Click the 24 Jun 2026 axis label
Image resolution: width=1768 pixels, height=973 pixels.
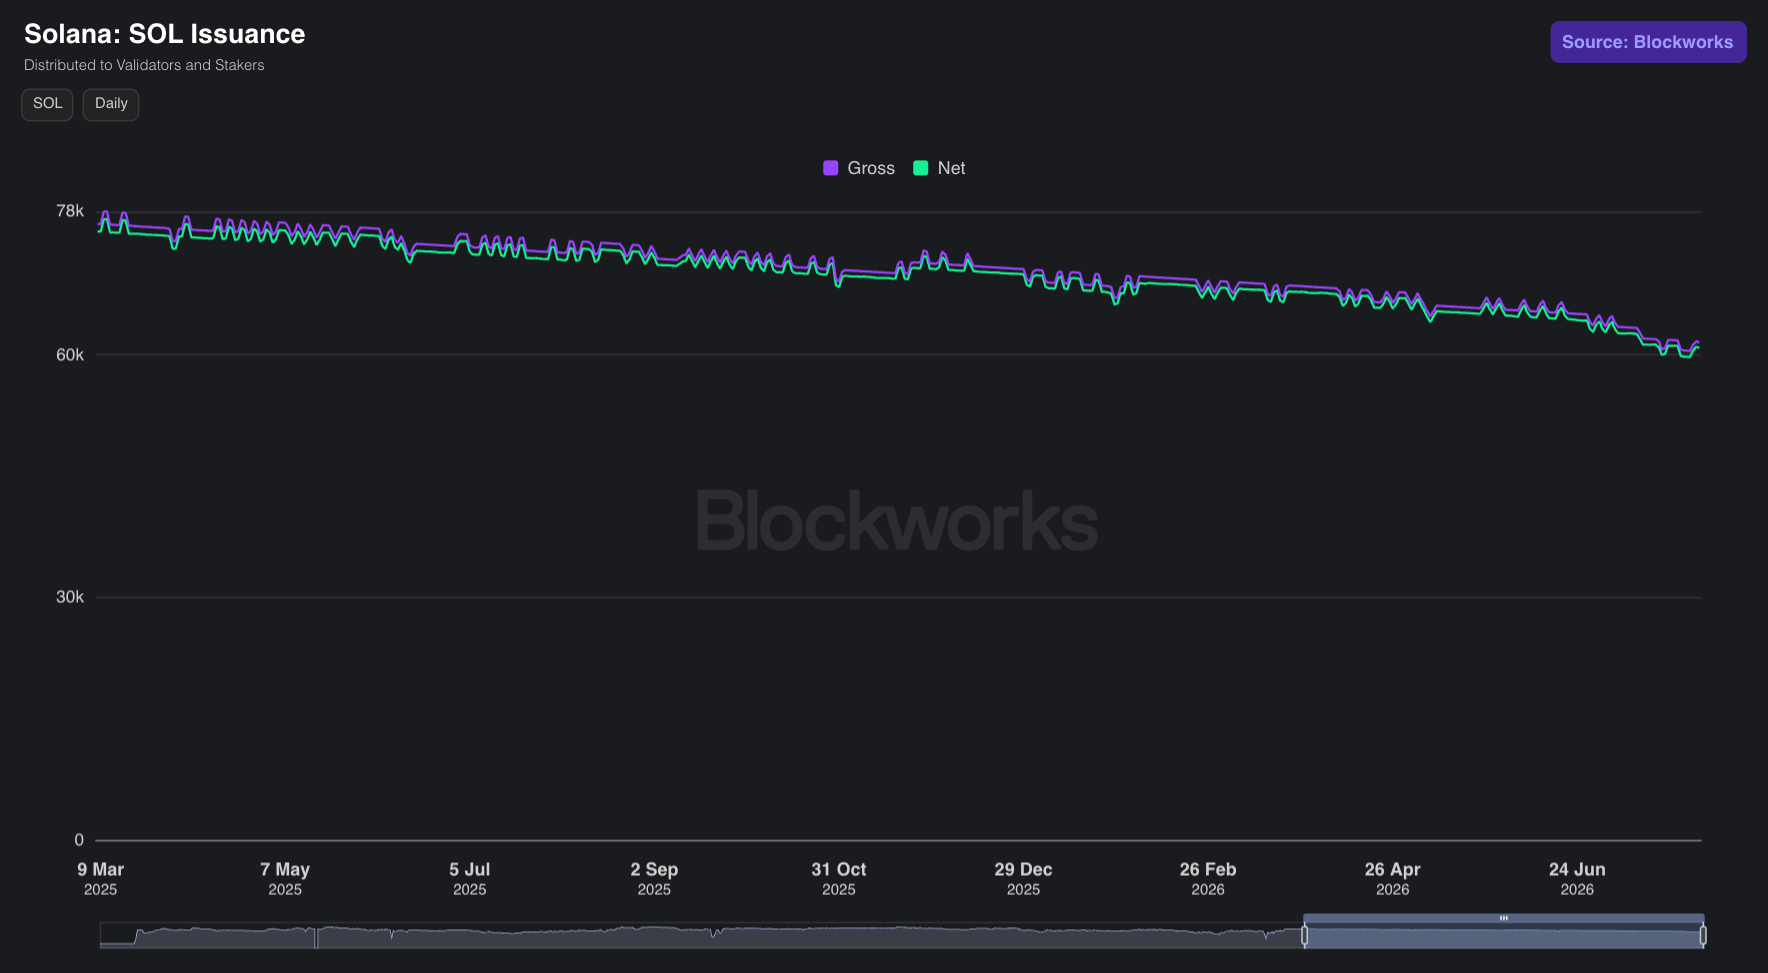(x=1577, y=878)
